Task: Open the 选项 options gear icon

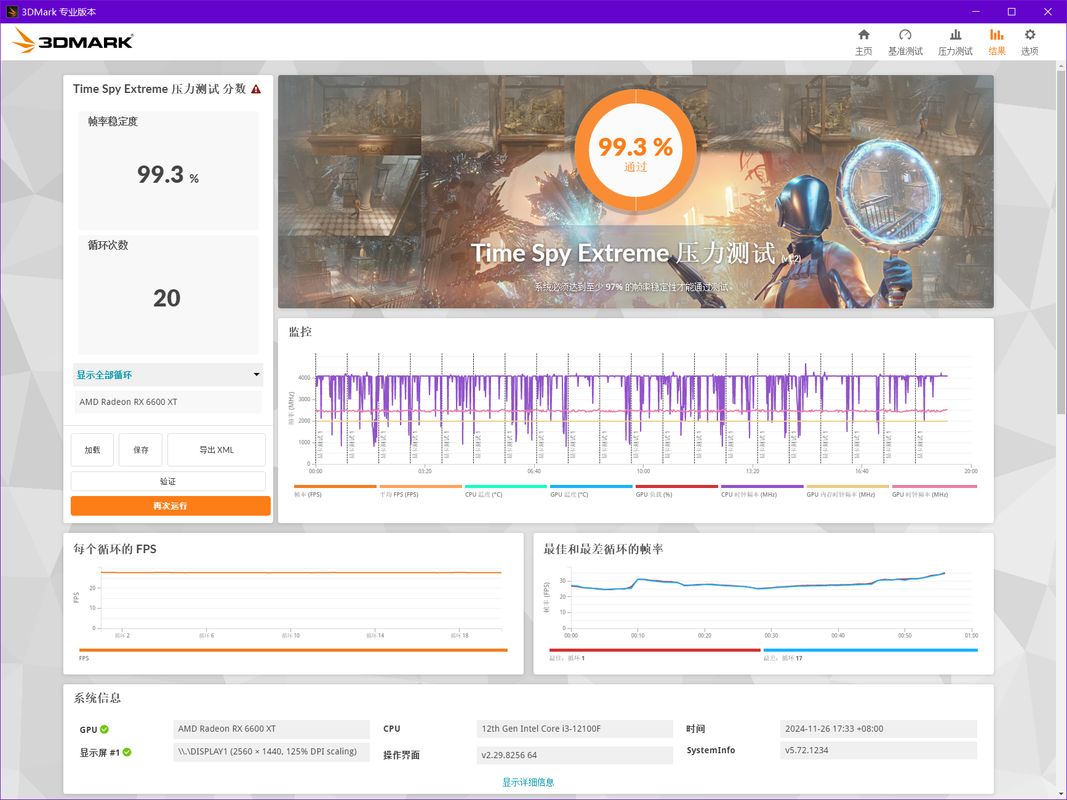Action: (1030, 35)
